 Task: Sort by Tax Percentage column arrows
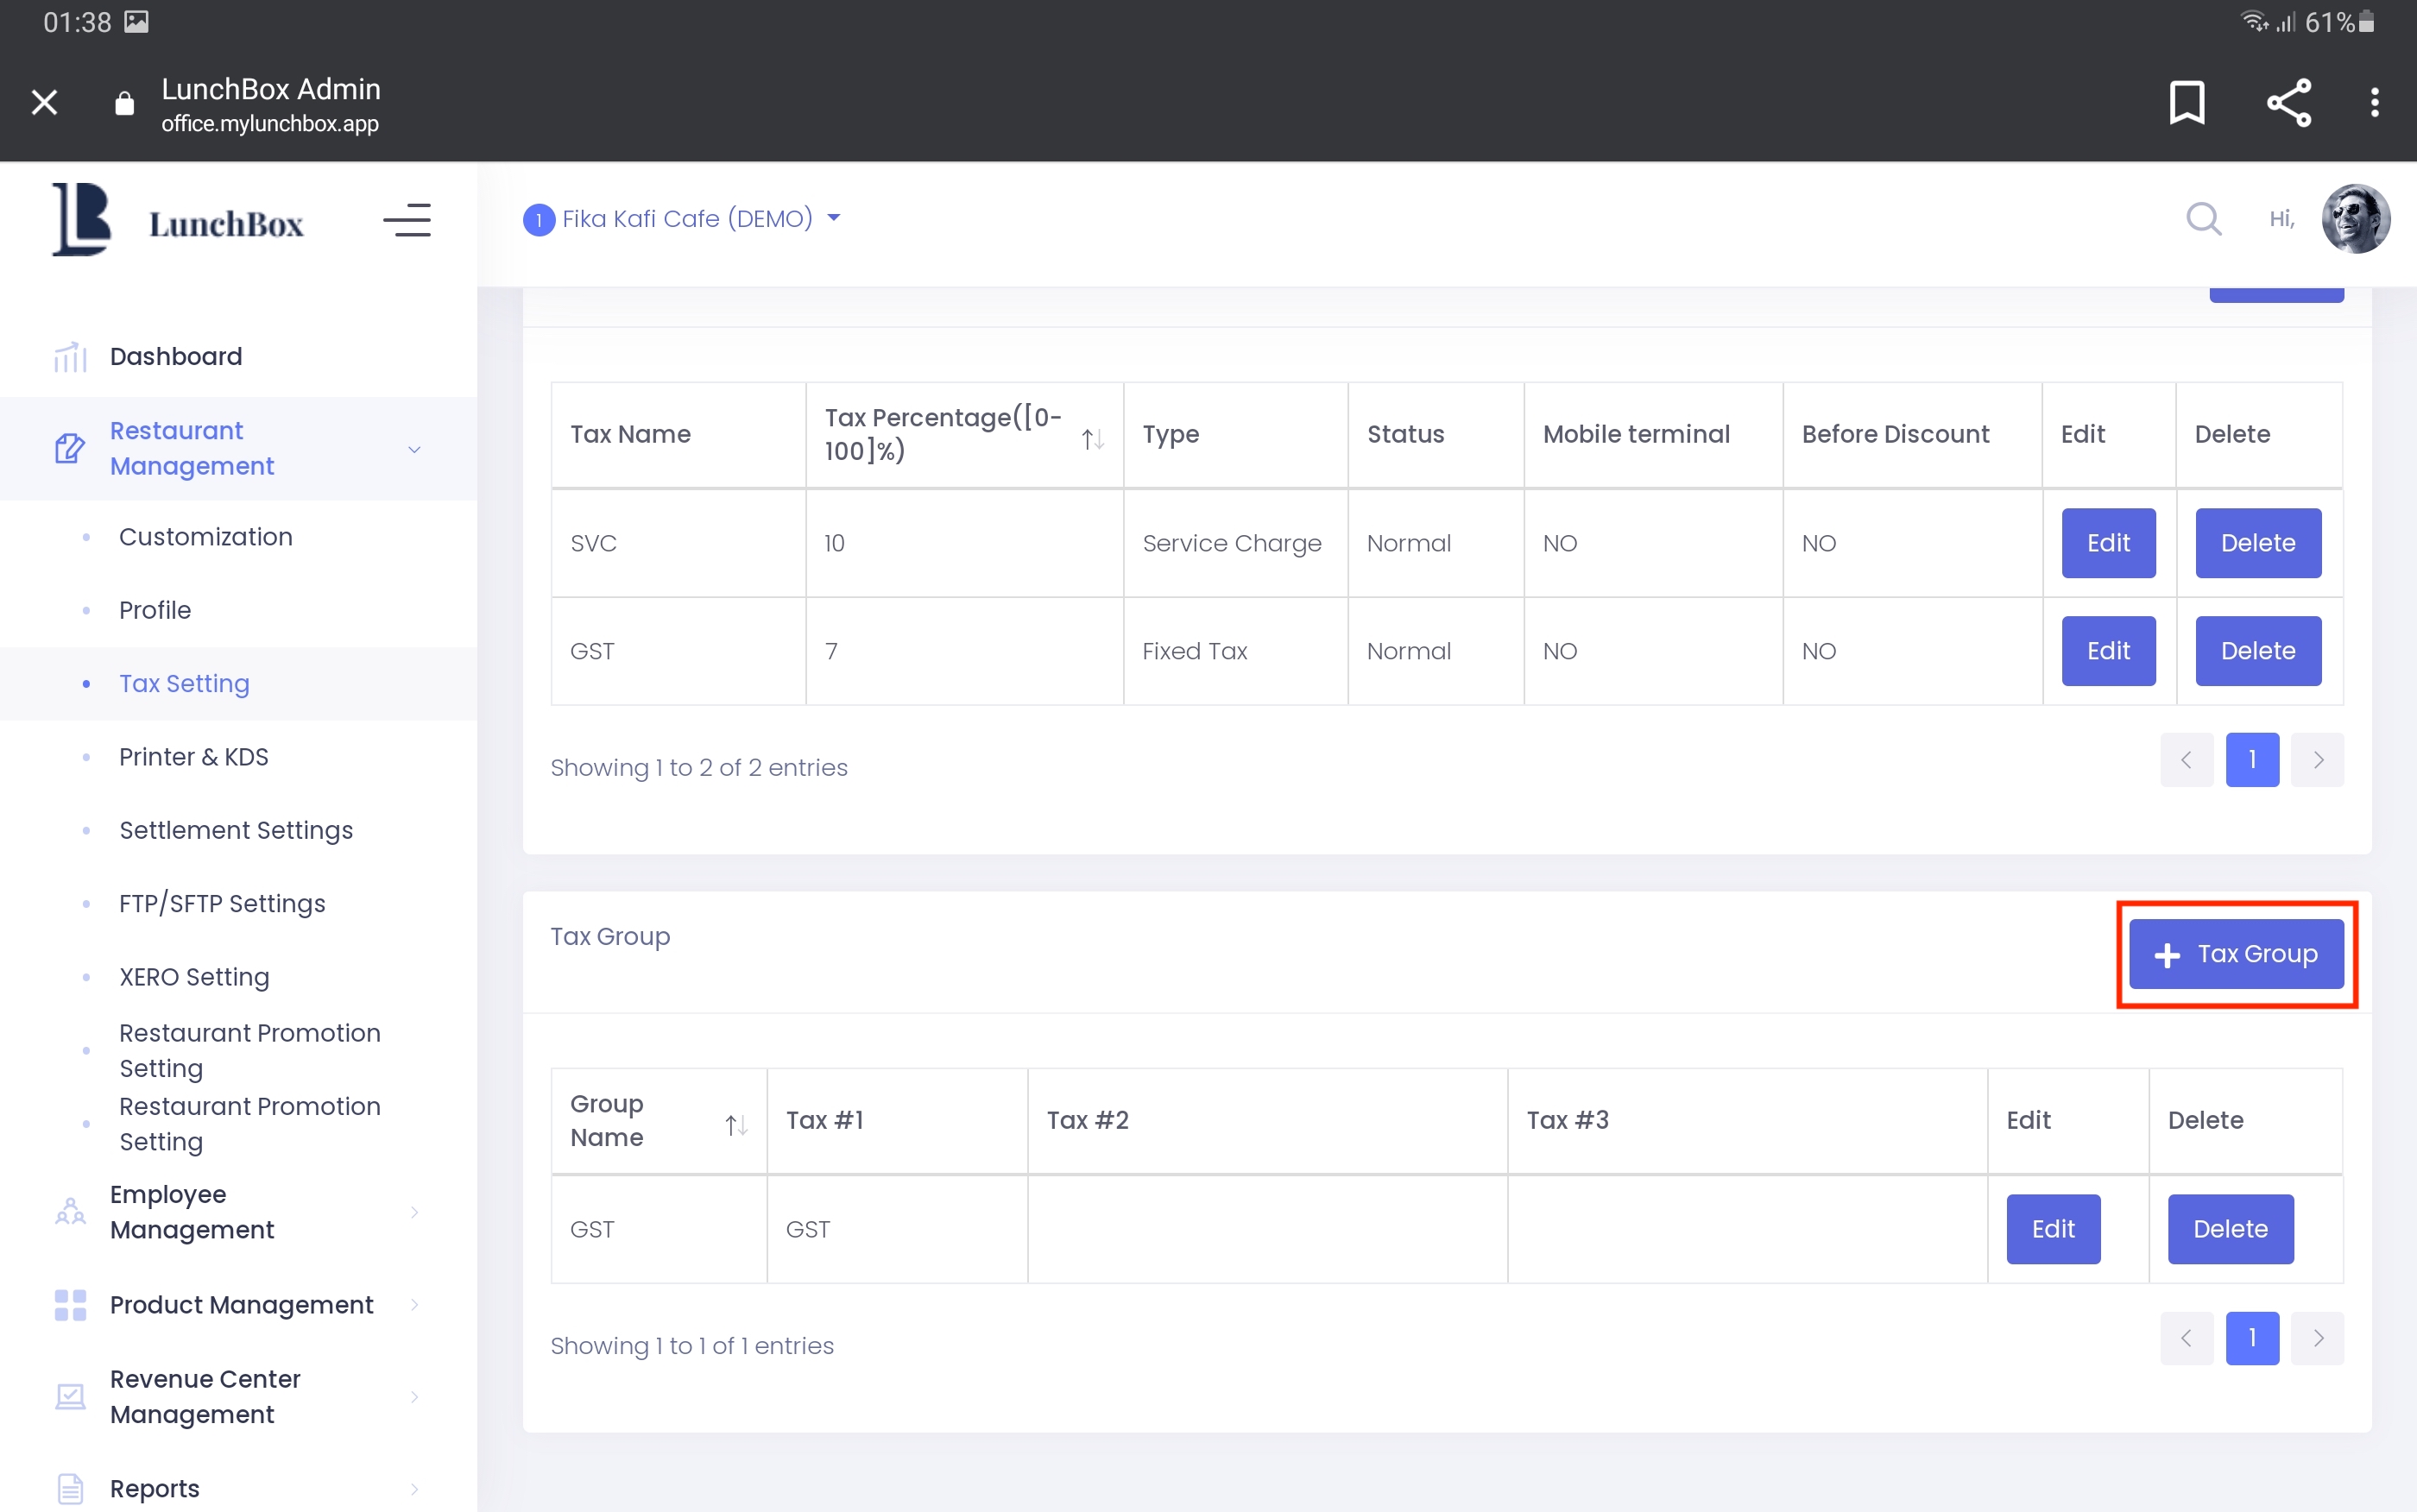1092,438
